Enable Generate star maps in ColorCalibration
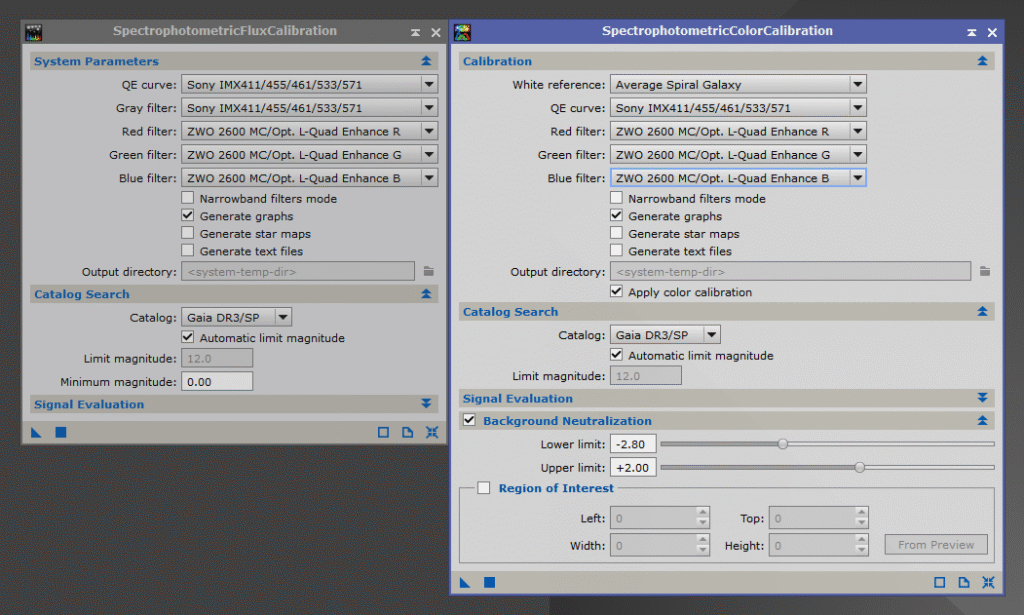The width and height of the screenshot is (1024, 615). pos(616,232)
